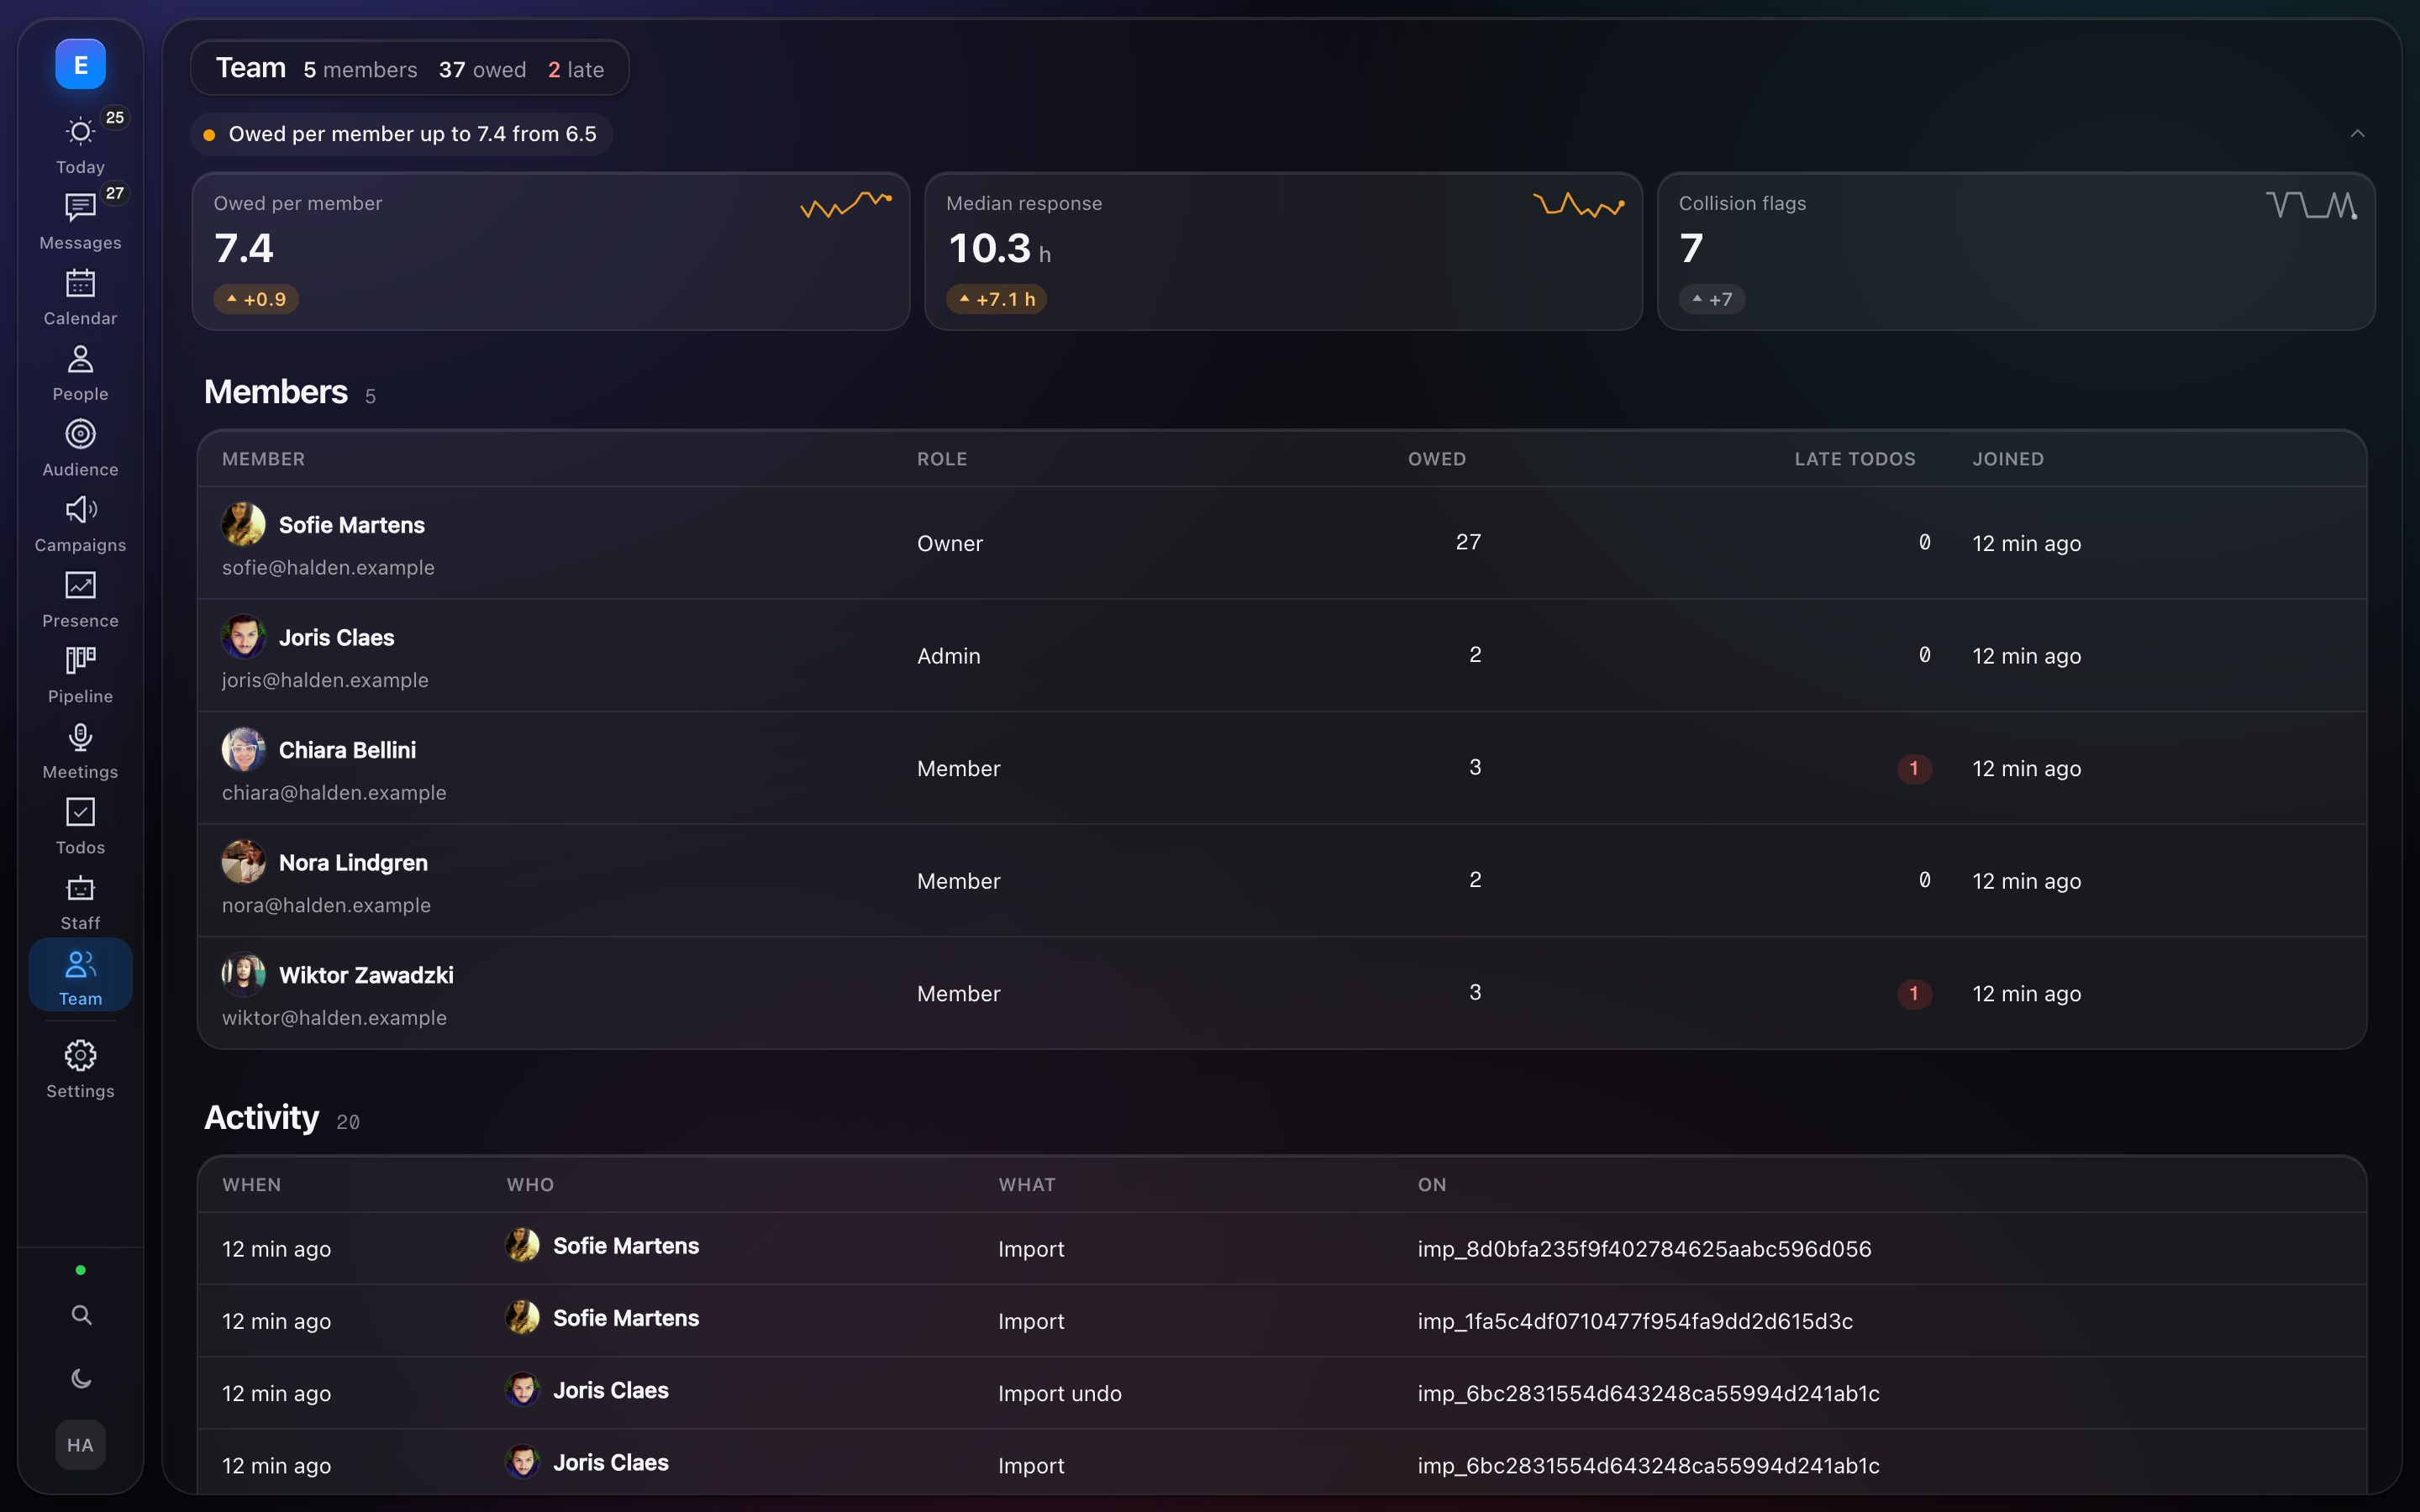Image resolution: width=2420 pixels, height=1512 pixels.
Task: Go to the People section
Action: point(80,372)
